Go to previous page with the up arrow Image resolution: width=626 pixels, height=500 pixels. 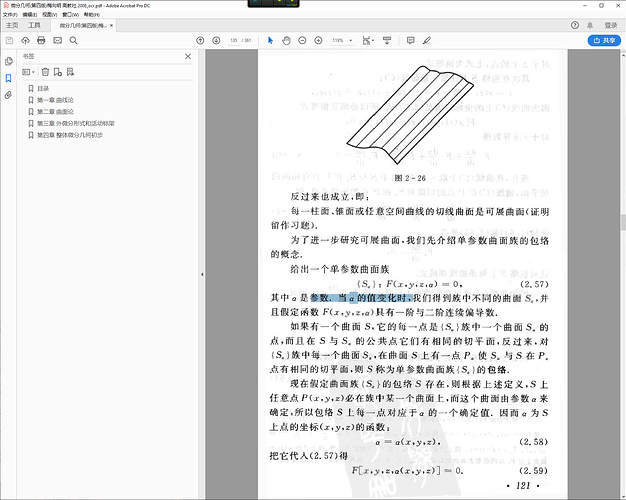200,40
